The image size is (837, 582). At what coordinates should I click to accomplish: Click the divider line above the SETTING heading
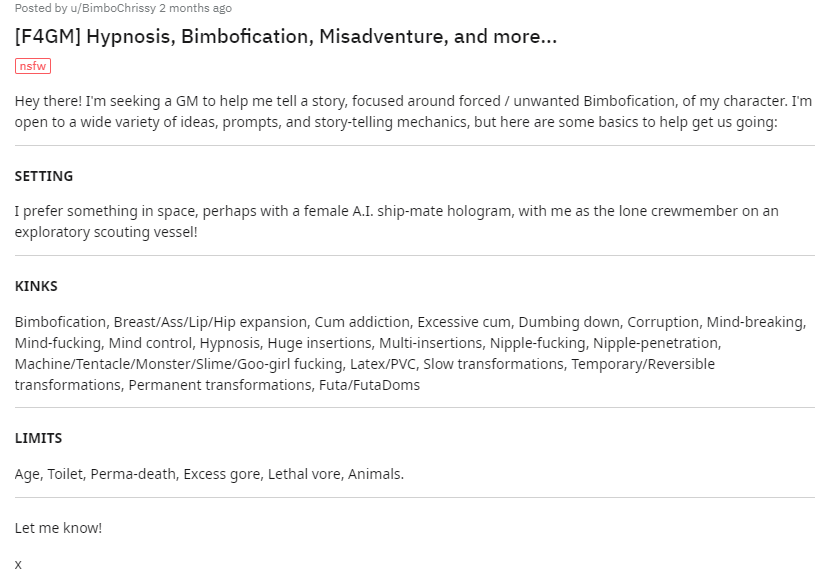[414, 146]
